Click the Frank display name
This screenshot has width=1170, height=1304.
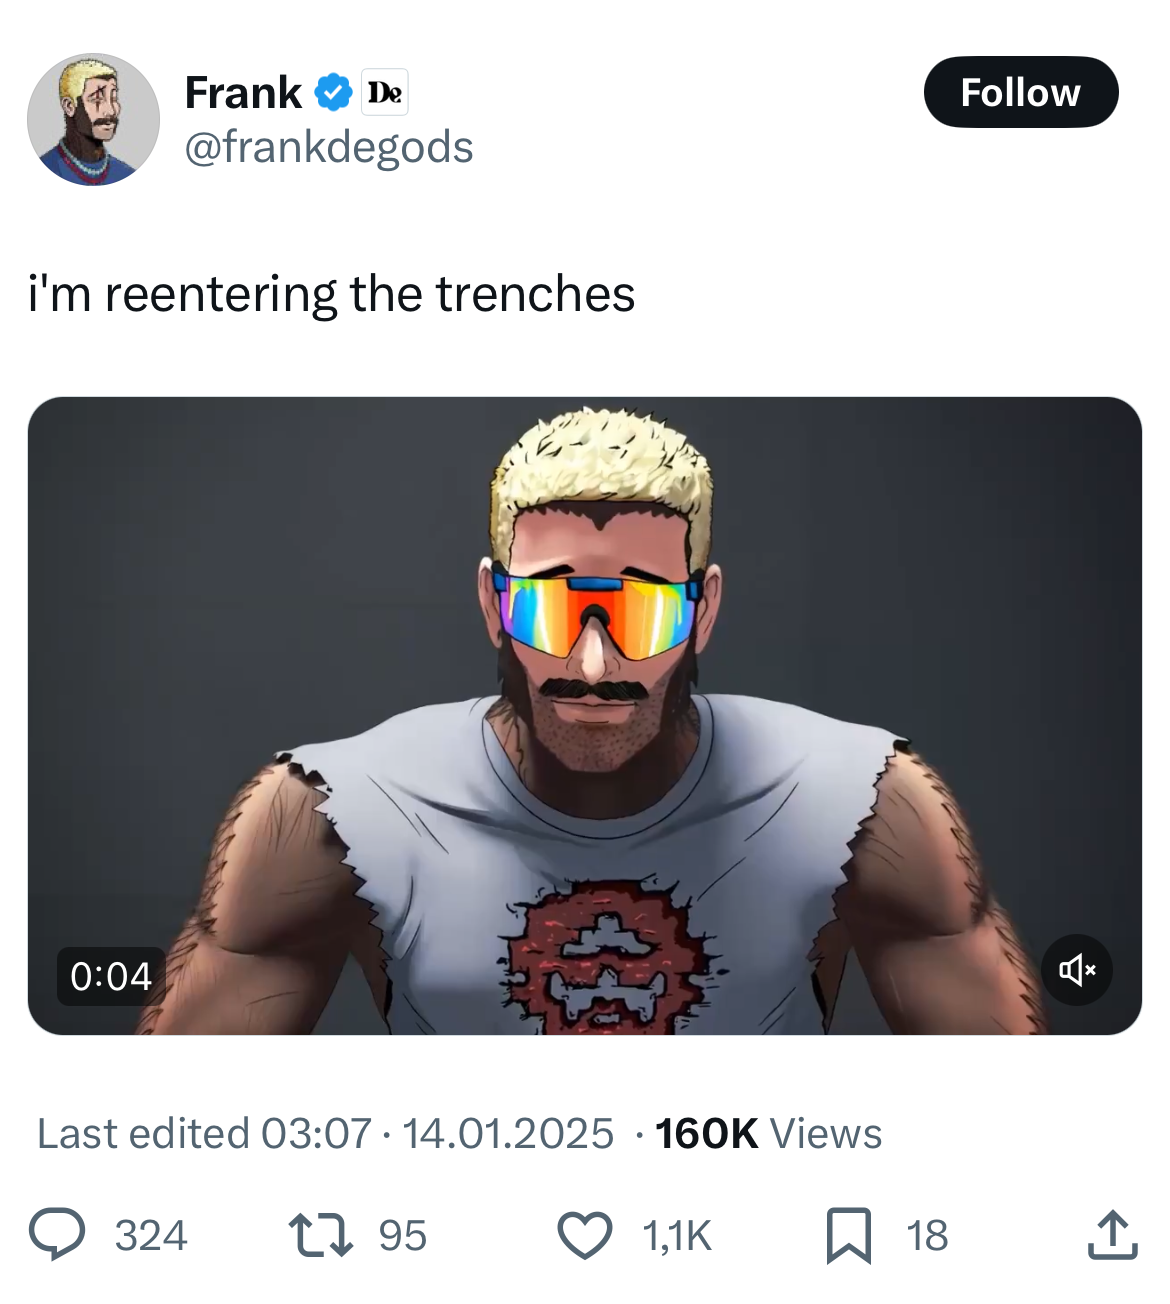coord(243,93)
